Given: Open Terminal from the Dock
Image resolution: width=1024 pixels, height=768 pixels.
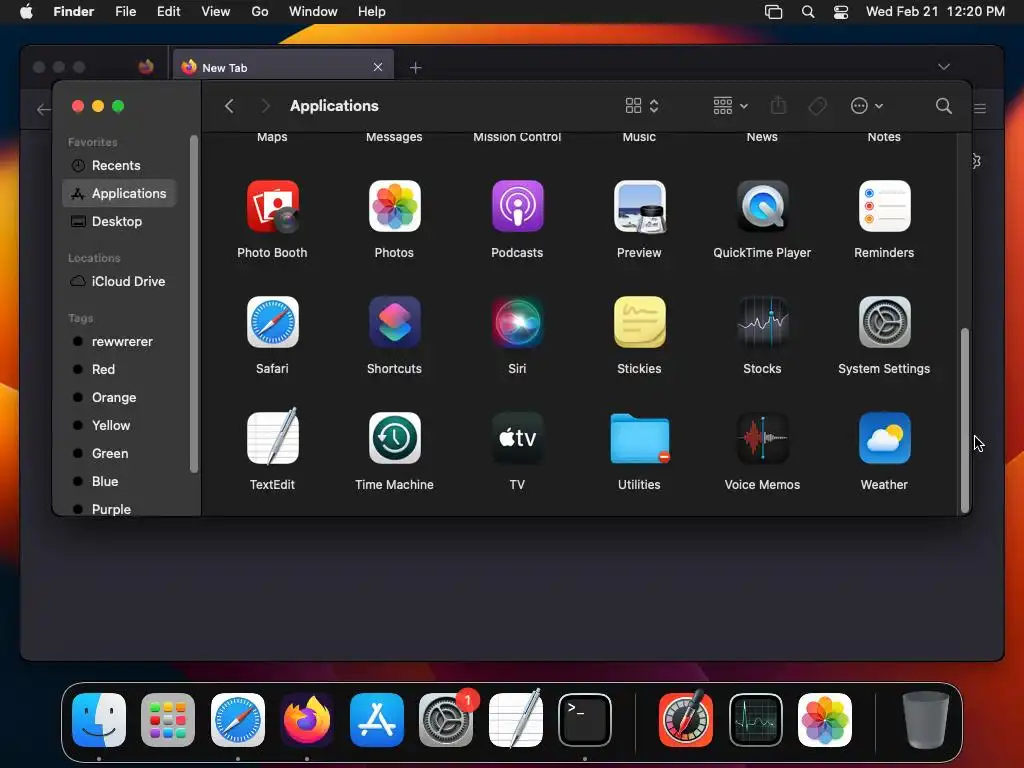Looking at the screenshot, I should [584, 720].
